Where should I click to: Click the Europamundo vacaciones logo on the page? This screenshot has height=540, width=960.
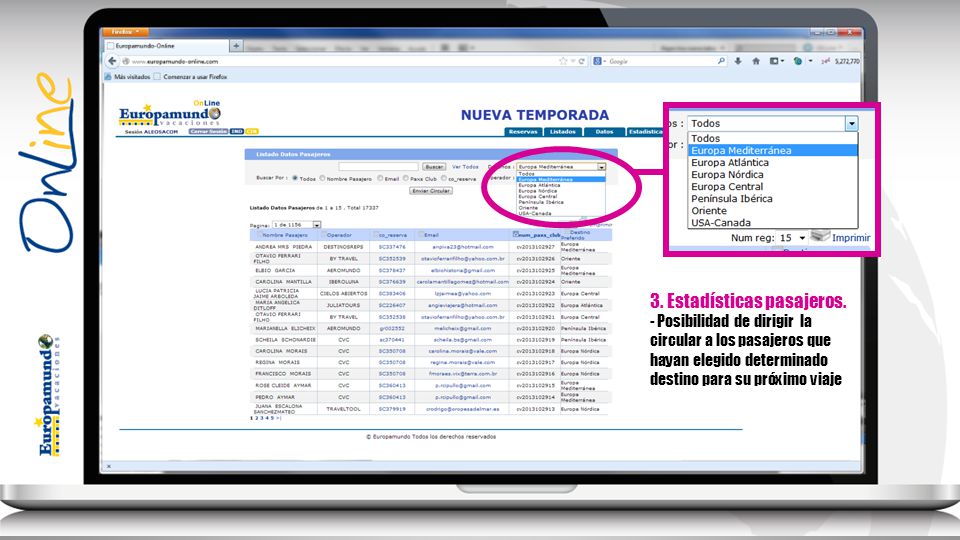(170, 114)
